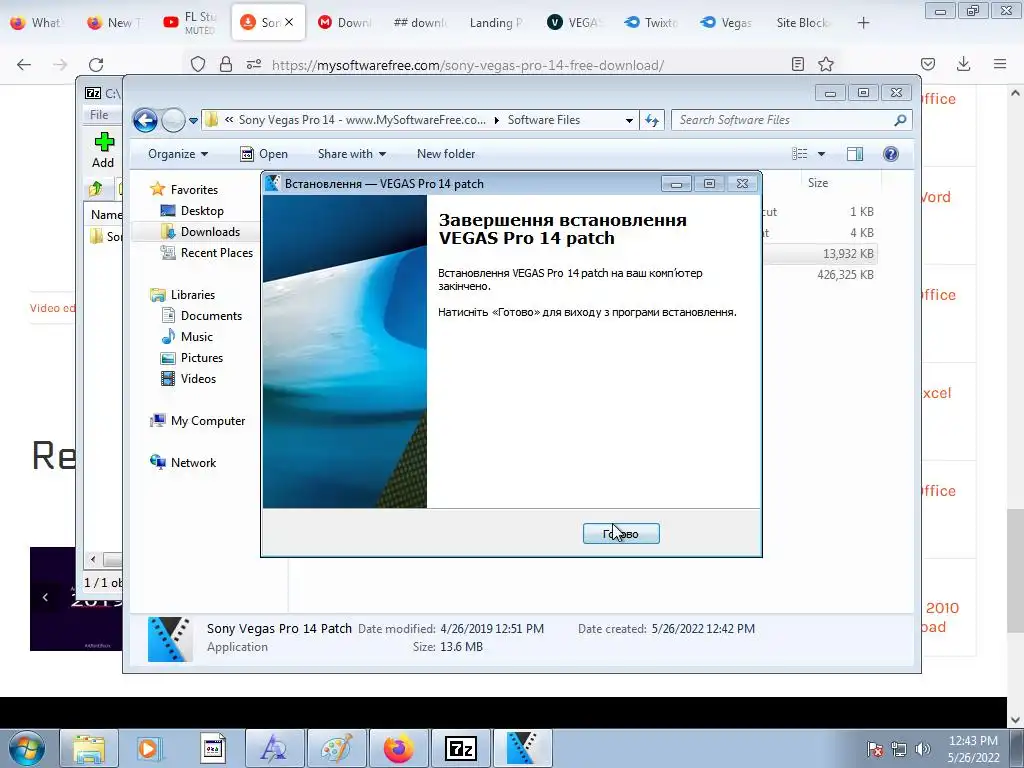Click 7-Zip up folder icon
The width and height of the screenshot is (1024, 768).
[x=95, y=189]
